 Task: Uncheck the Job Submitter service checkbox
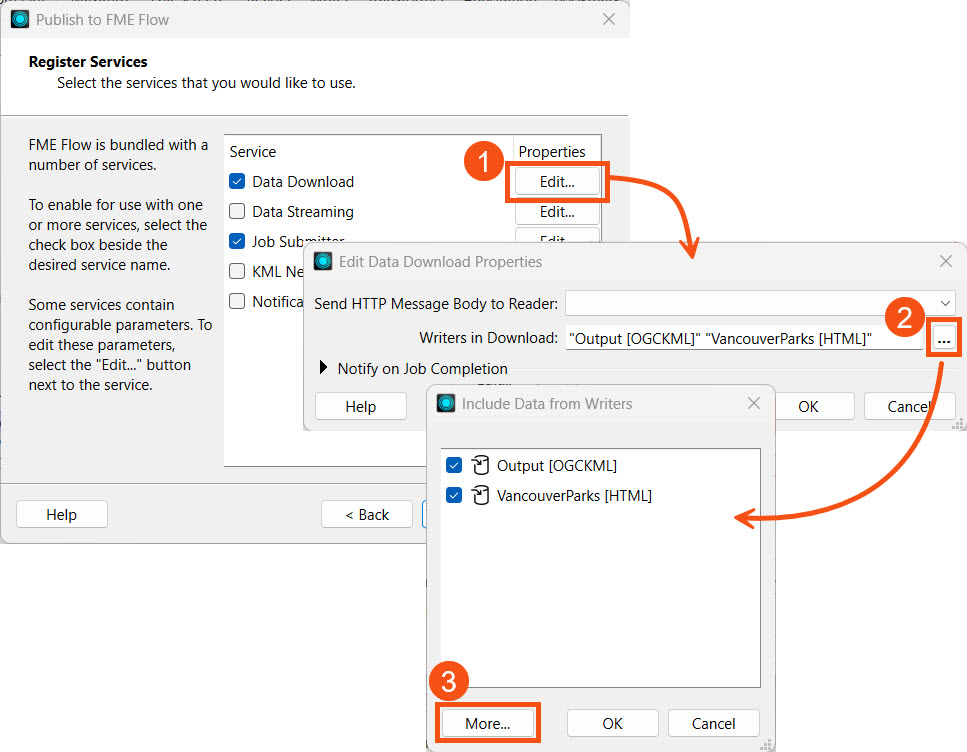coord(237,241)
